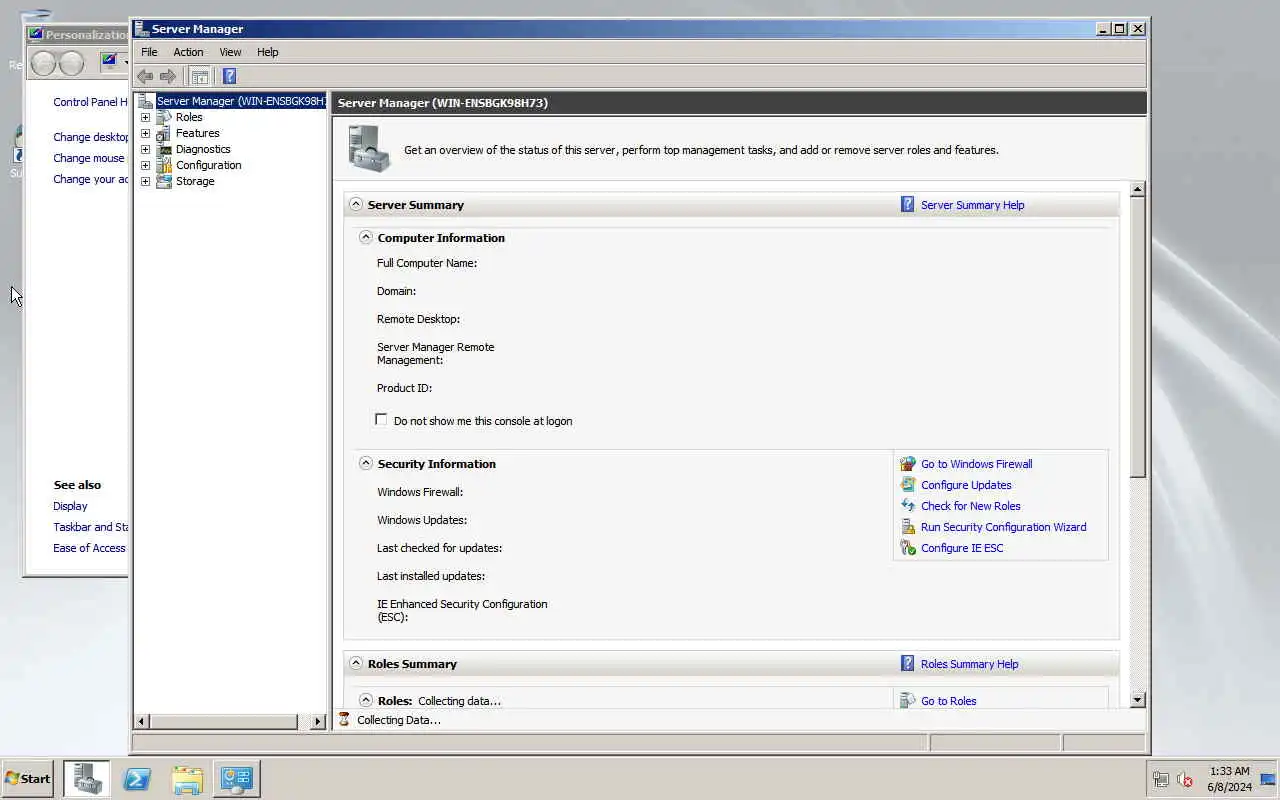Click Display link in Personalization window
The width and height of the screenshot is (1280, 800).
70,506
